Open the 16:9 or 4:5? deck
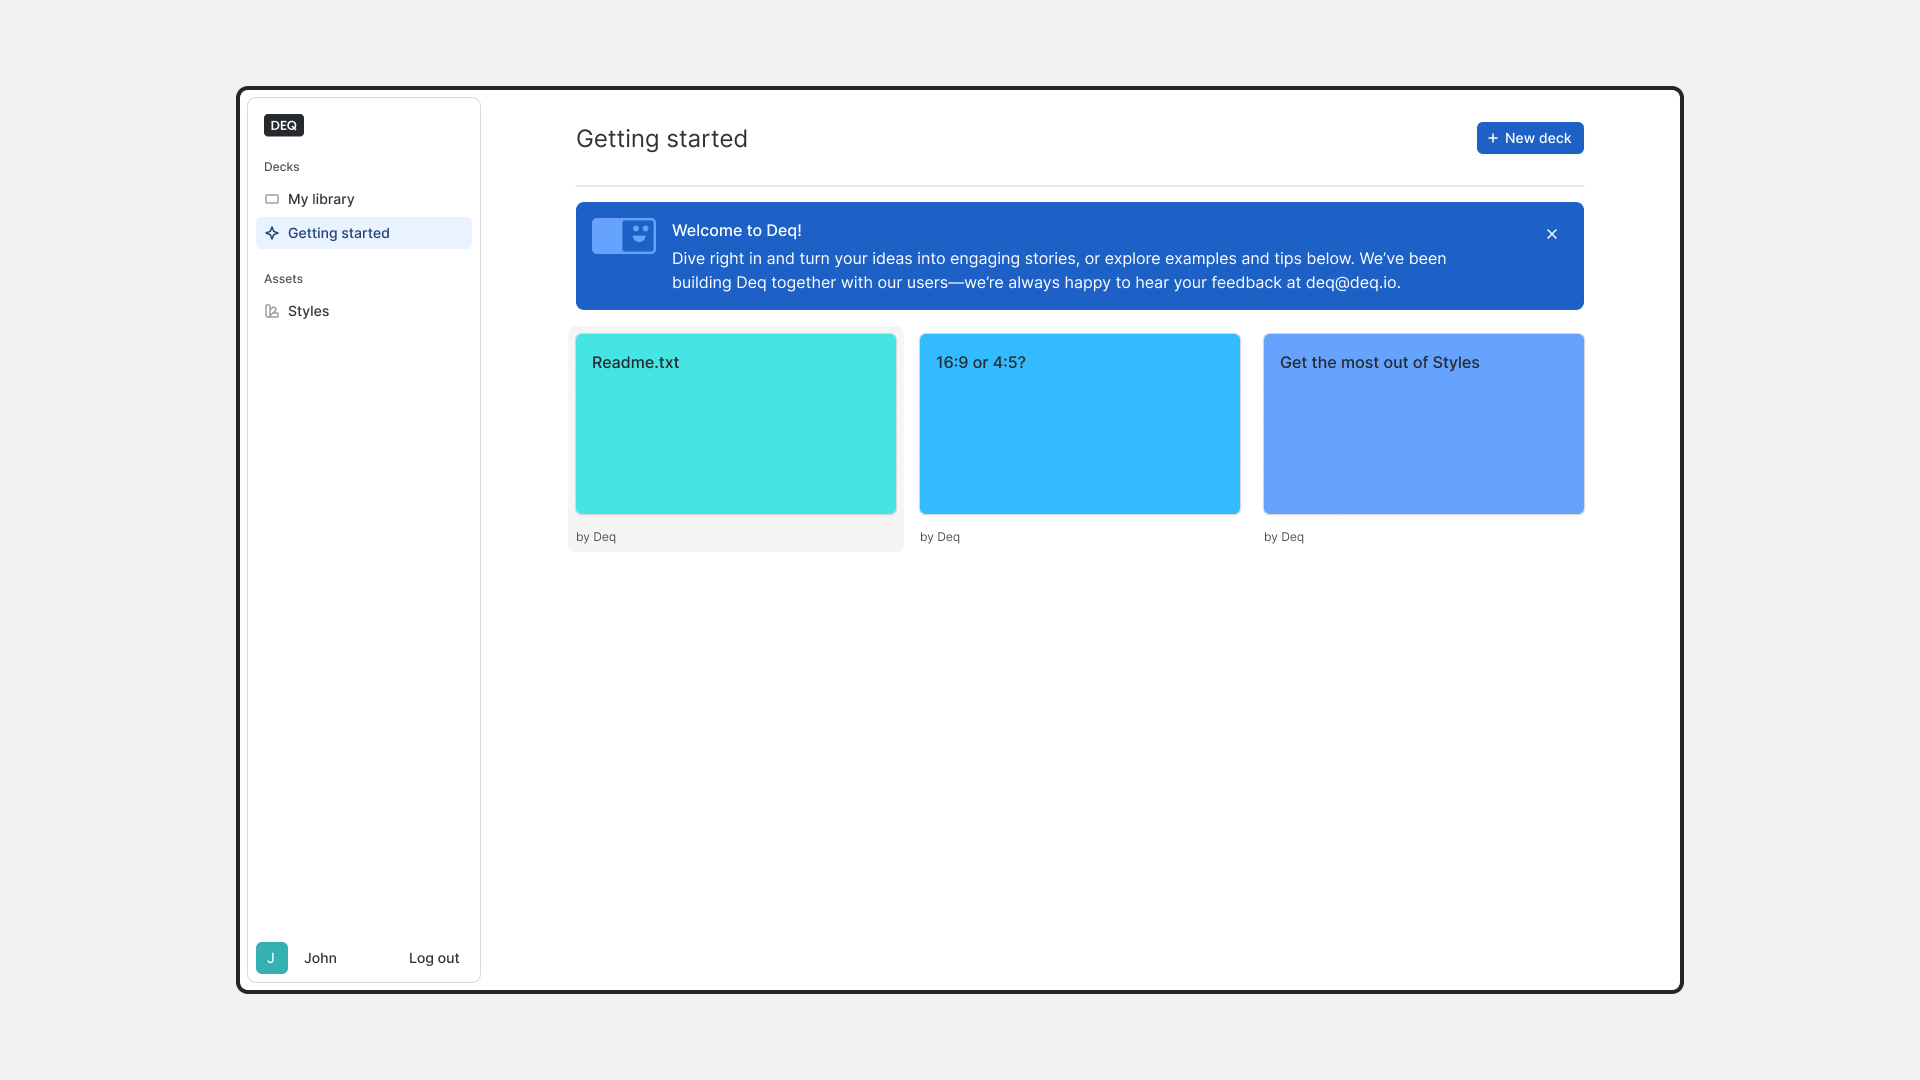The height and width of the screenshot is (1080, 1920). 1080,424
